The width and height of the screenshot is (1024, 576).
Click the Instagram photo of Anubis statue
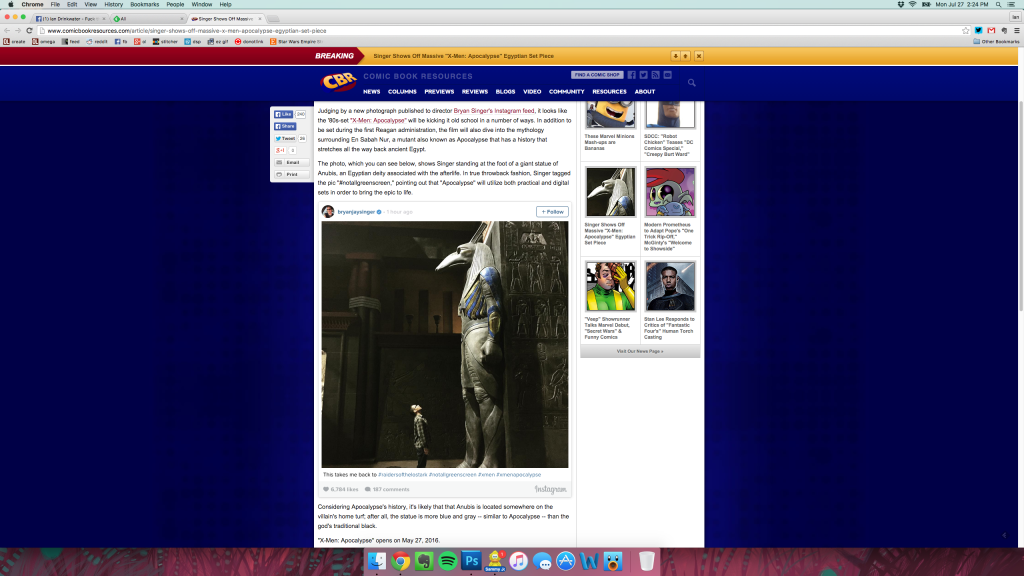(x=445, y=344)
